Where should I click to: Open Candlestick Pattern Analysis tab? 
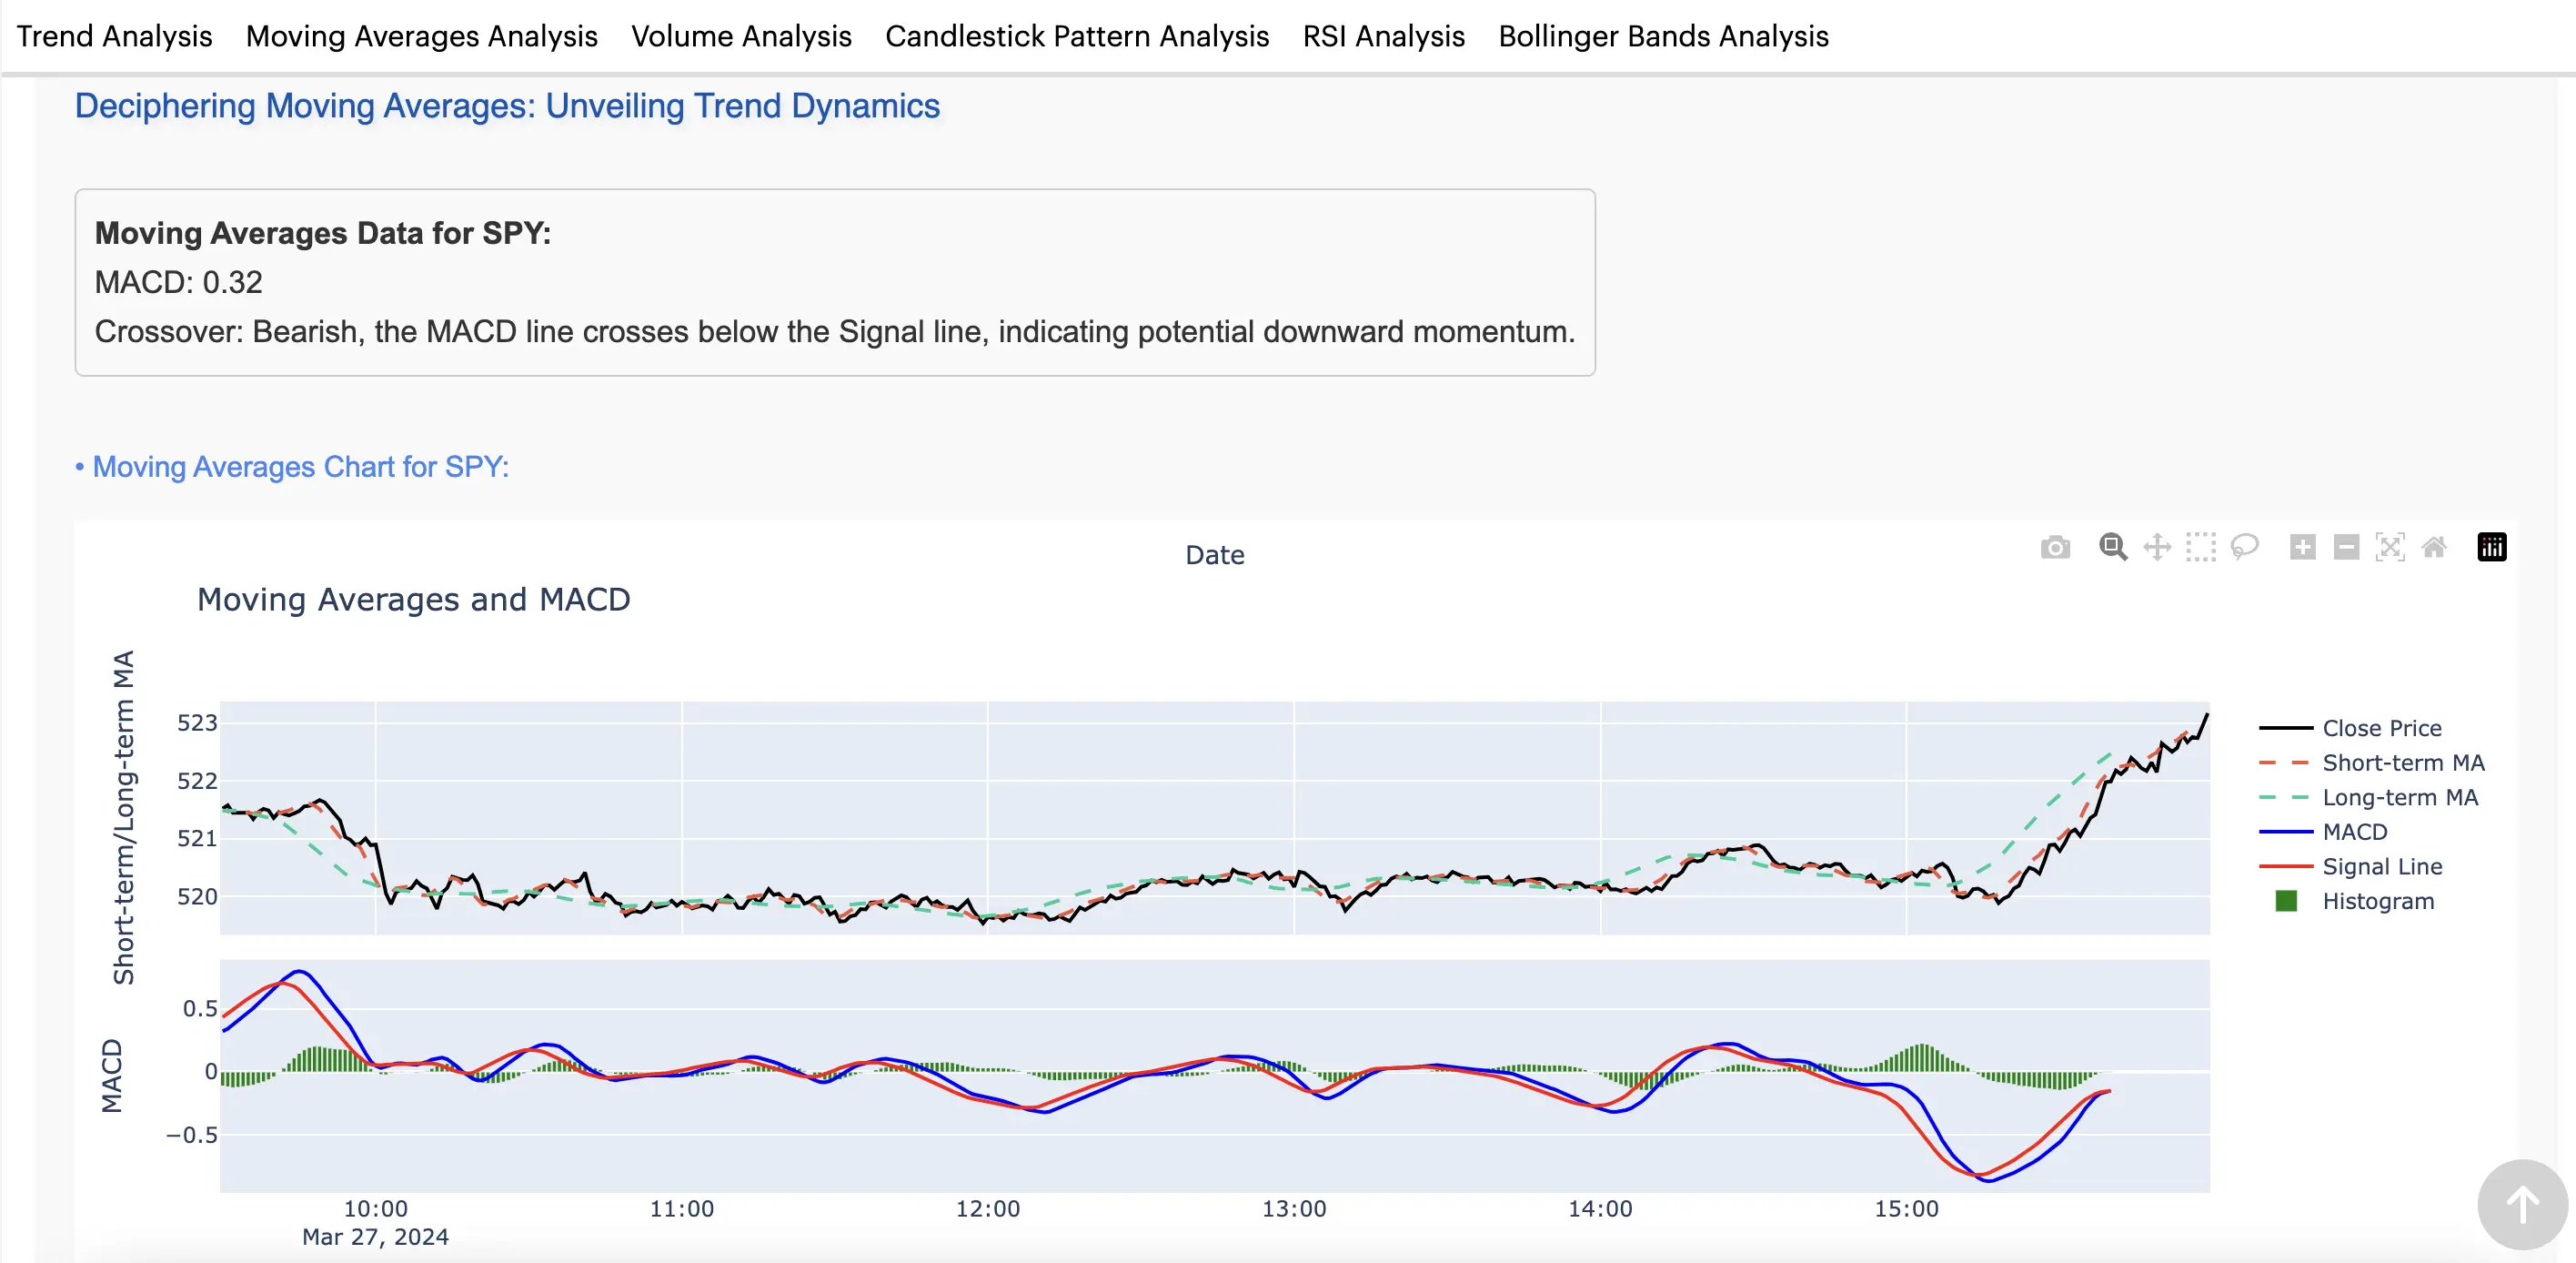click(x=1077, y=36)
